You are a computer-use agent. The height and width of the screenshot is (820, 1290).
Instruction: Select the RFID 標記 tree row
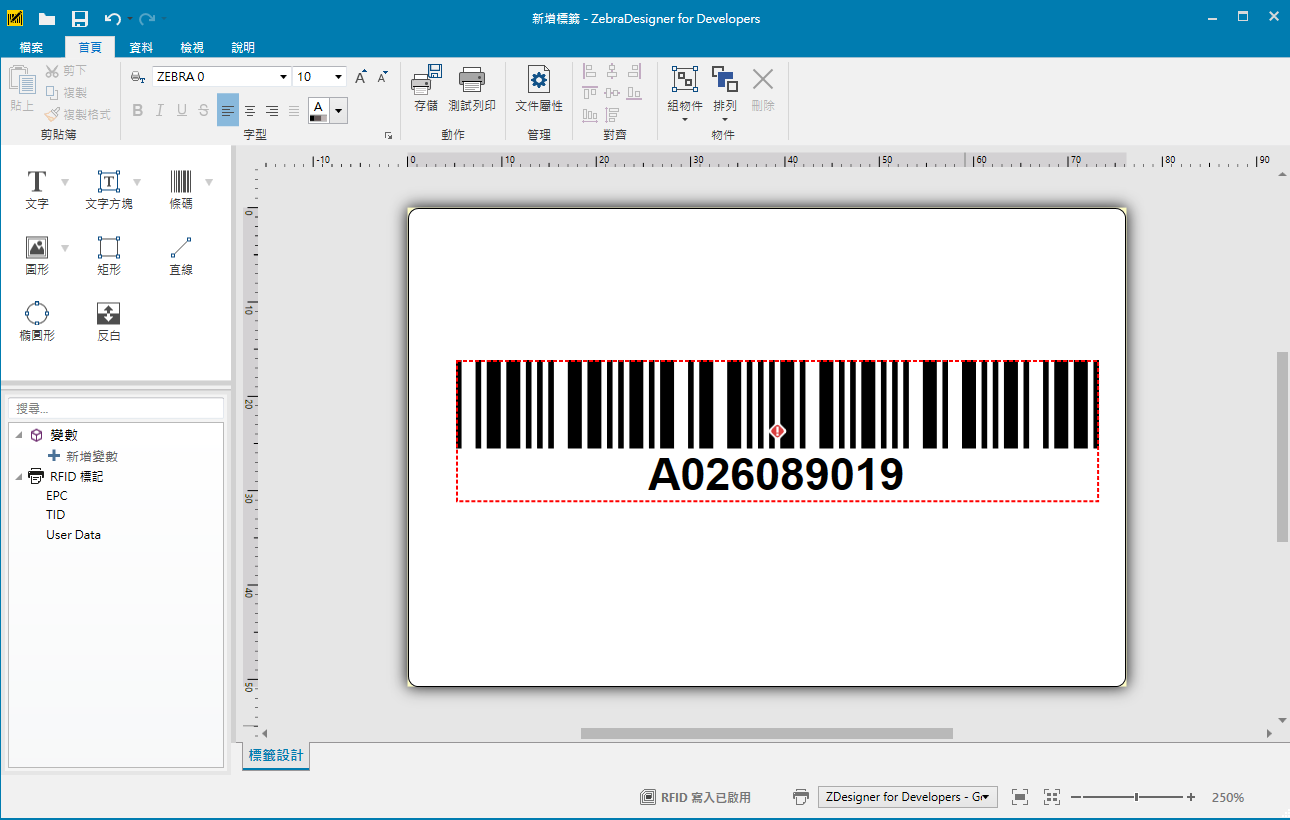tap(66, 476)
